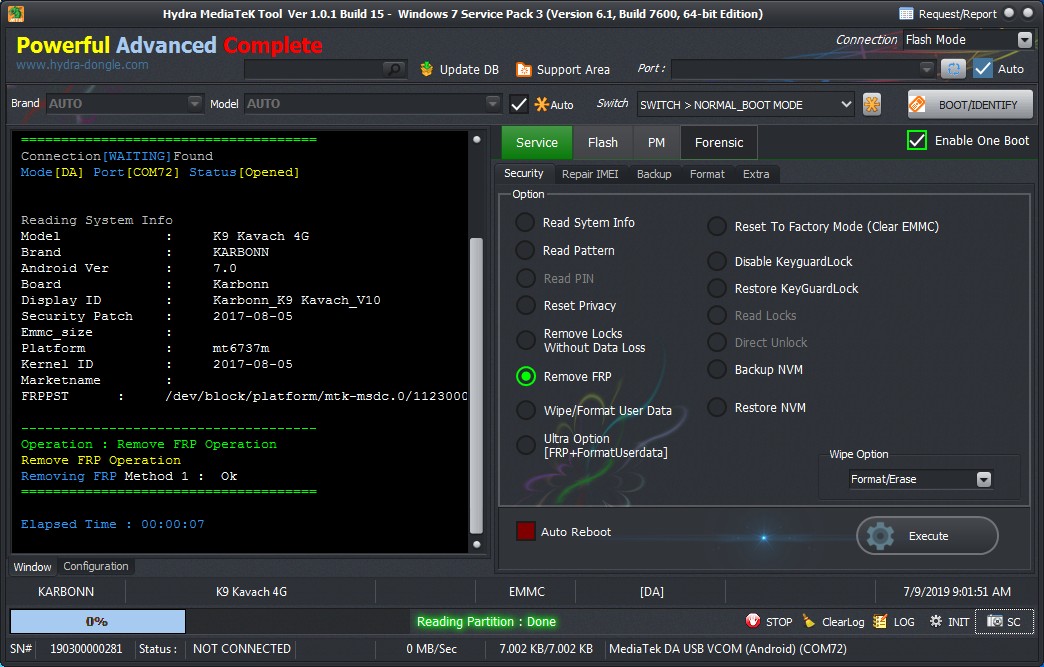1044x667 pixels.
Task: Click the INIT gear icon
Action: click(x=935, y=621)
